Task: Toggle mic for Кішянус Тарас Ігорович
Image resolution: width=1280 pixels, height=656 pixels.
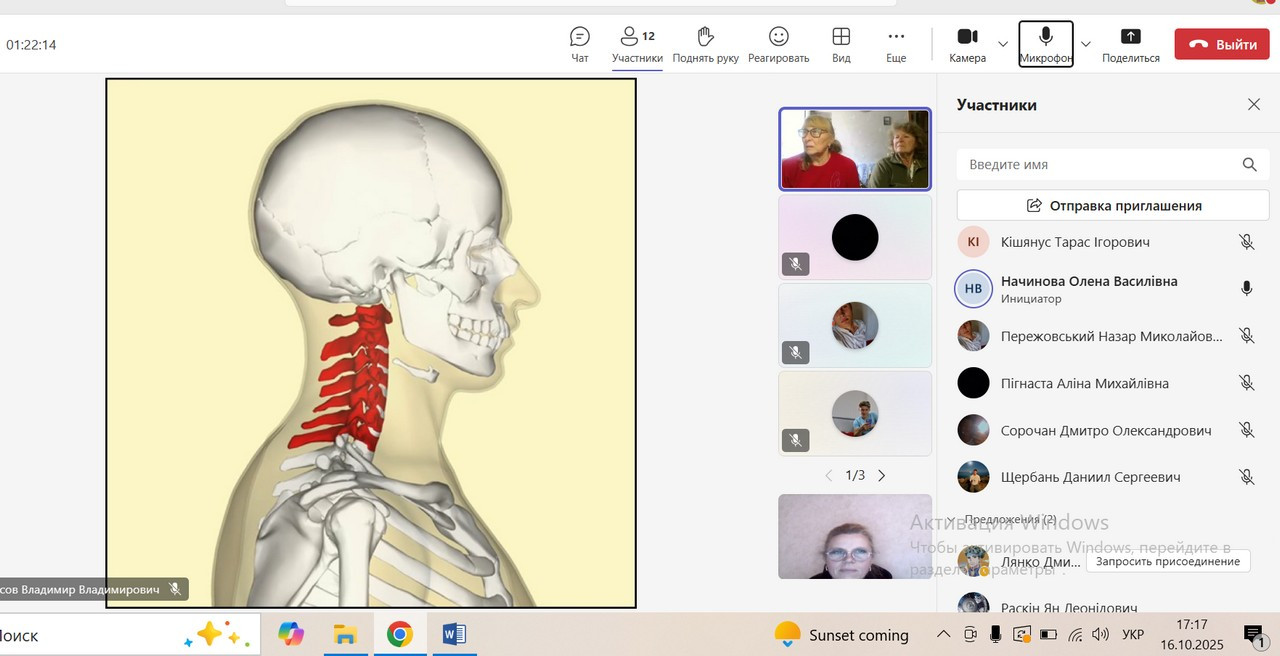Action: pyautogui.click(x=1246, y=242)
